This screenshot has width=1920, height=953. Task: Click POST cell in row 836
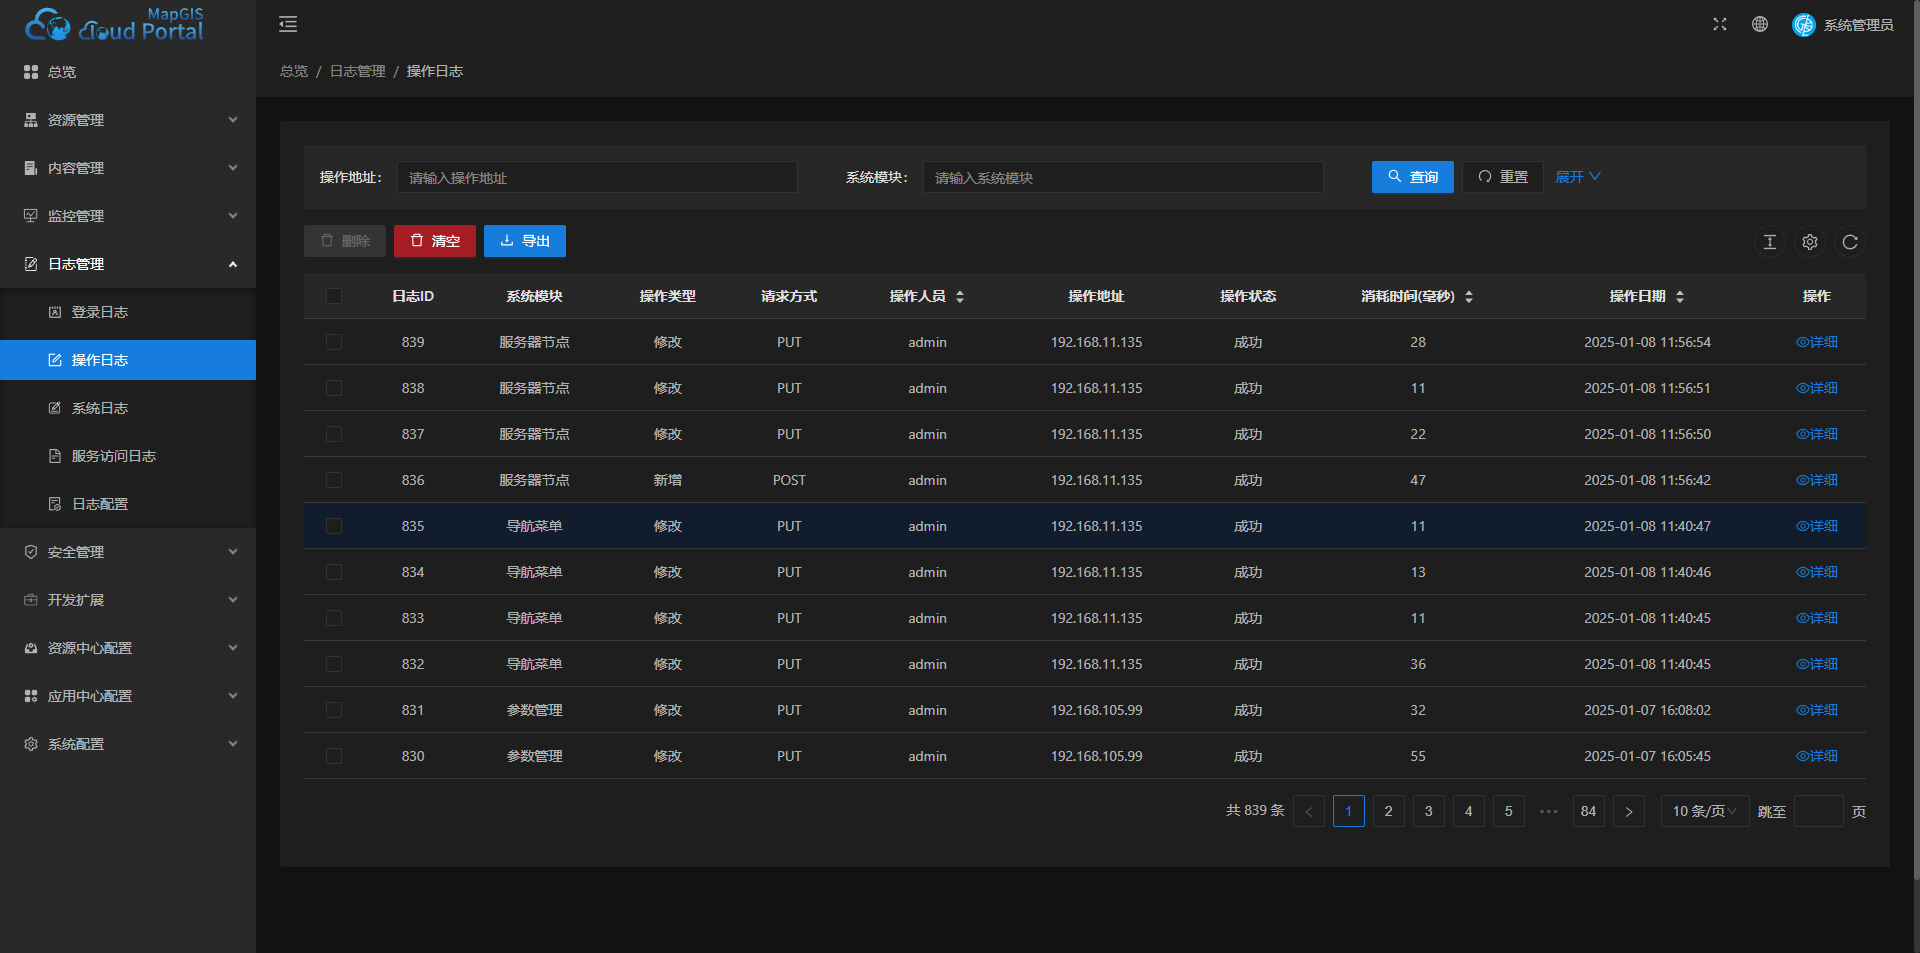click(x=789, y=480)
